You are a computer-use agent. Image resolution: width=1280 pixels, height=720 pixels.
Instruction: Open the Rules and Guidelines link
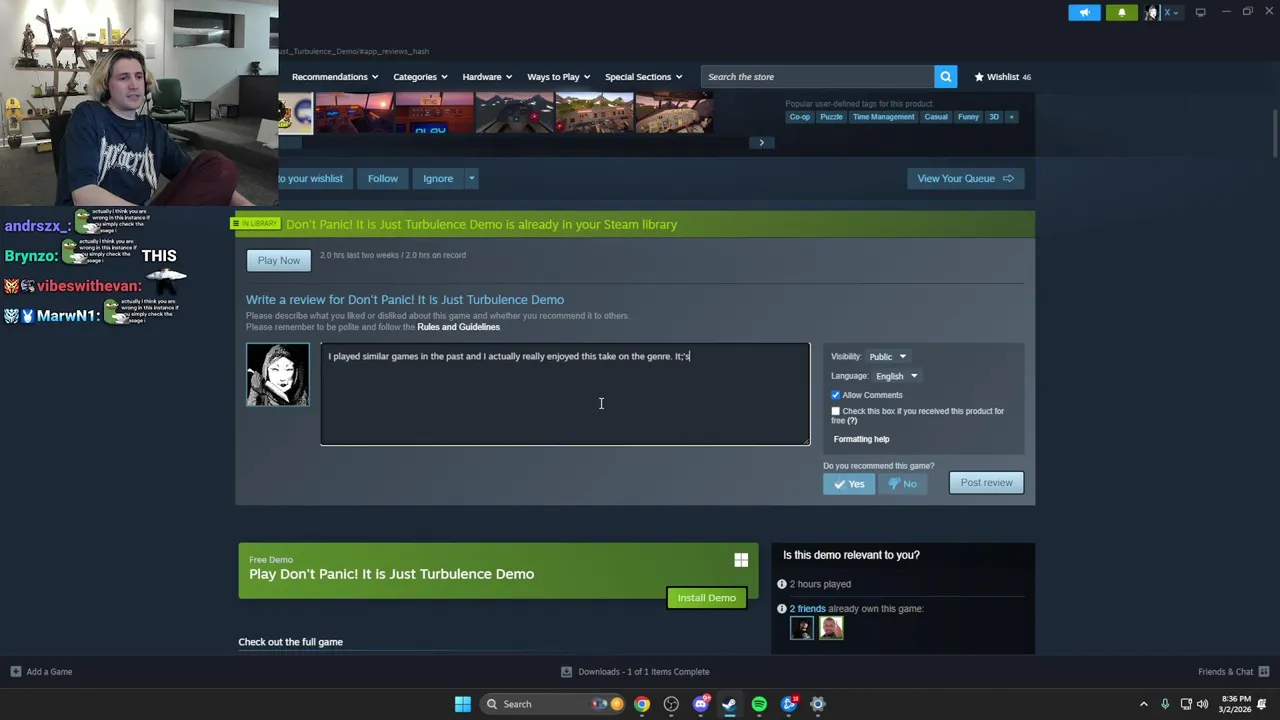(x=458, y=327)
